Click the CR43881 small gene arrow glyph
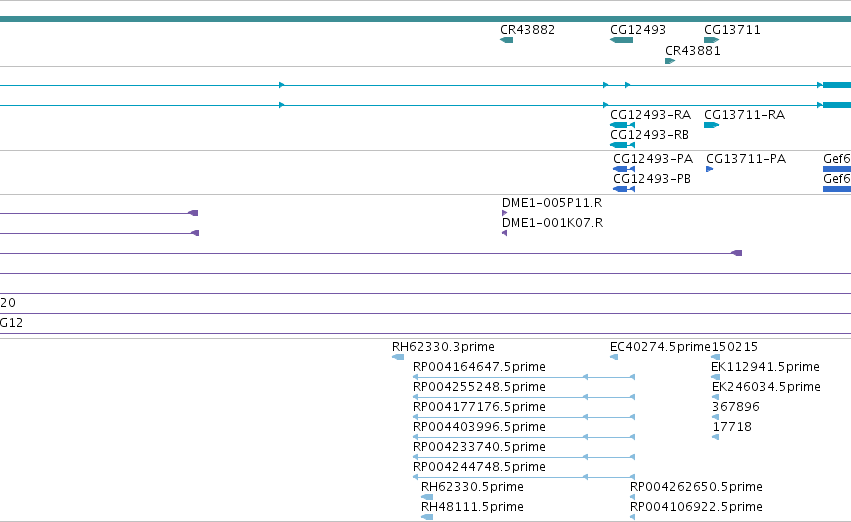The width and height of the screenshot is (851, 522). (x=670, y=61)
